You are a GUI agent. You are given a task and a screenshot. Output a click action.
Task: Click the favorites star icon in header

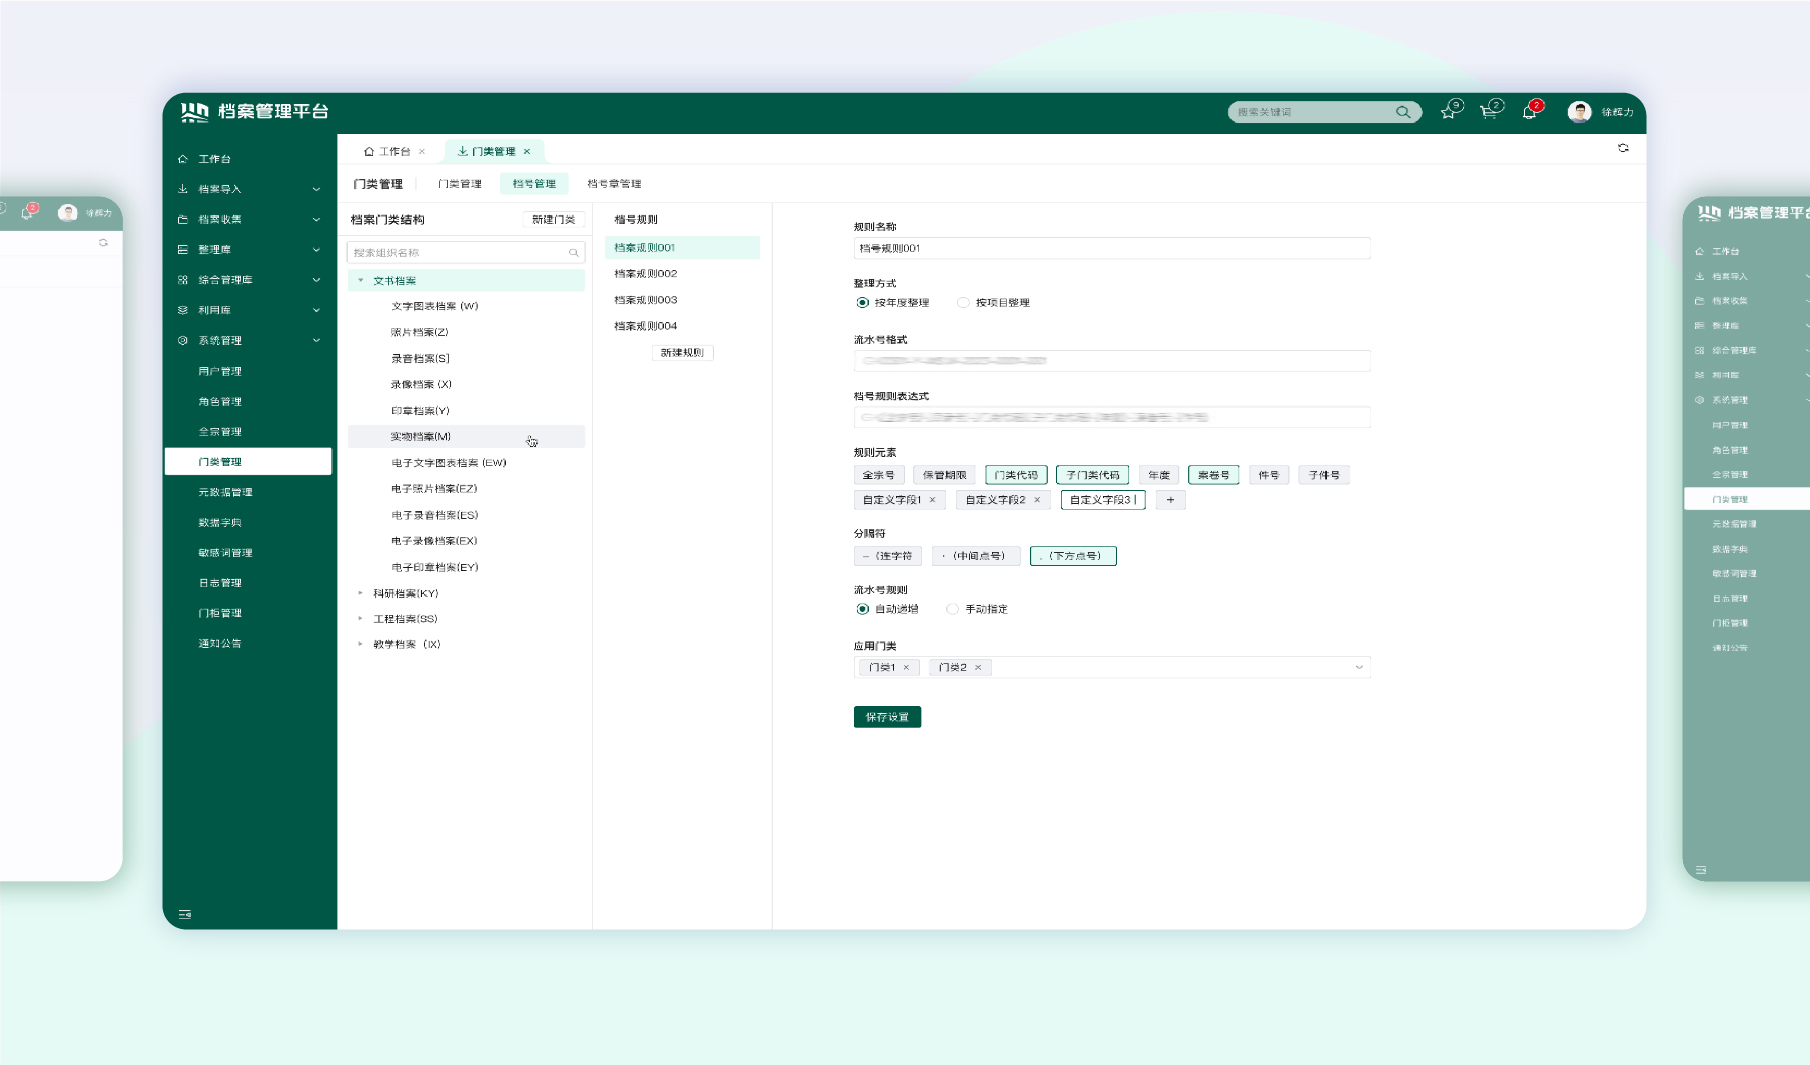point(1448,112)
